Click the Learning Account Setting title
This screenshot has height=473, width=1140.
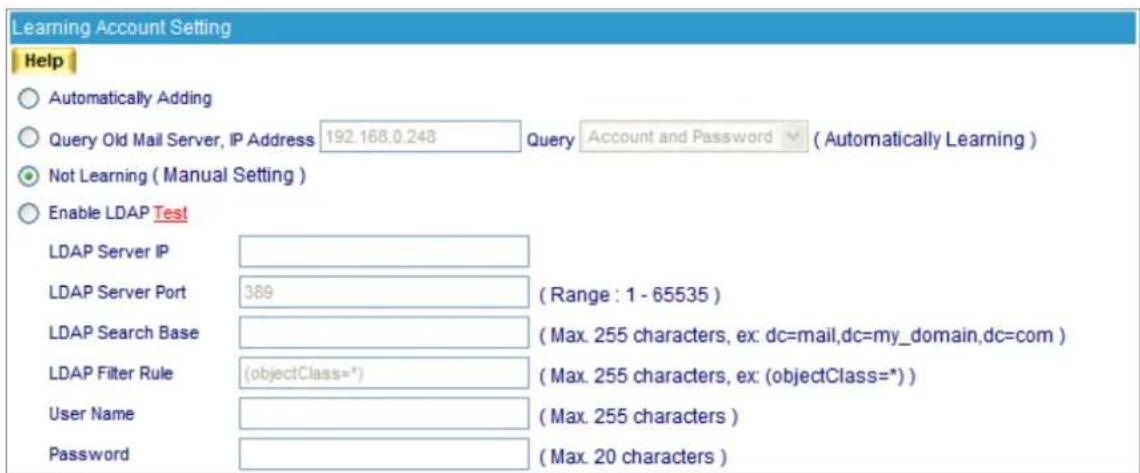click(122, 28)
